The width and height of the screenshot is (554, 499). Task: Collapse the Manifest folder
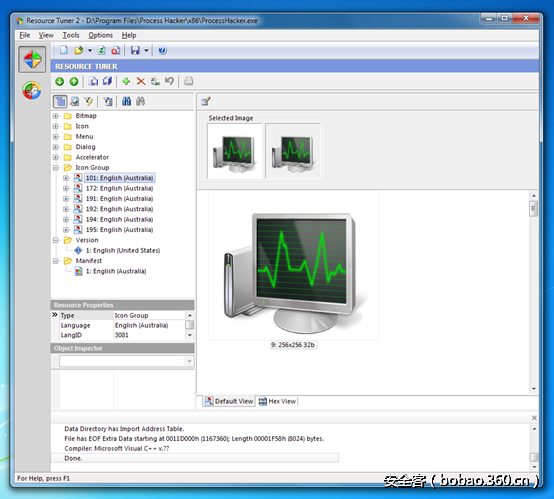55,261
